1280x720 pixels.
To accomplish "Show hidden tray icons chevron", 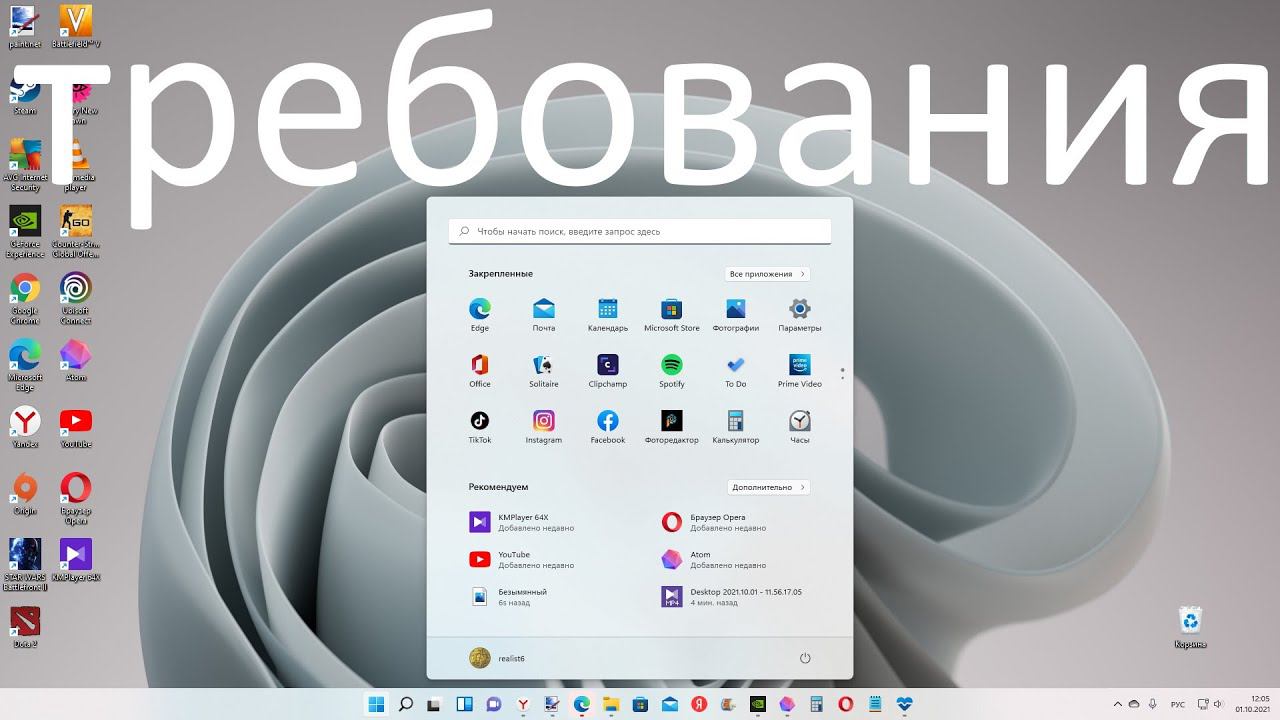I will tap(1118, 704).
